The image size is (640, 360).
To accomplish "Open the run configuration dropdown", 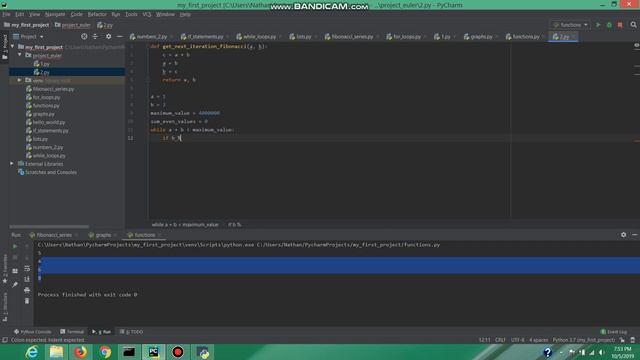I will click(x=570, y=25).
